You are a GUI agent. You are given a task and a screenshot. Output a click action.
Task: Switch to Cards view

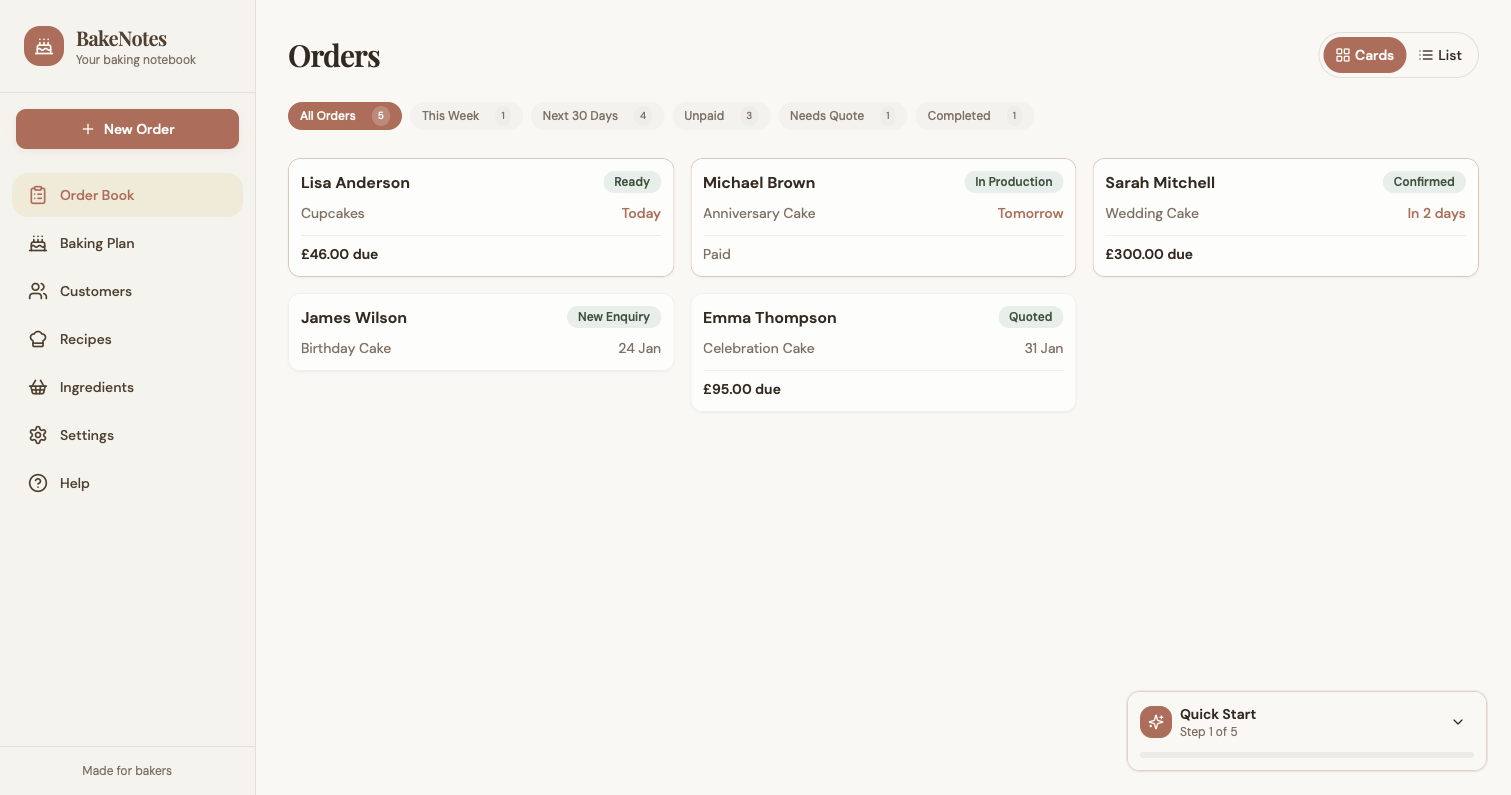point(1364,55)
